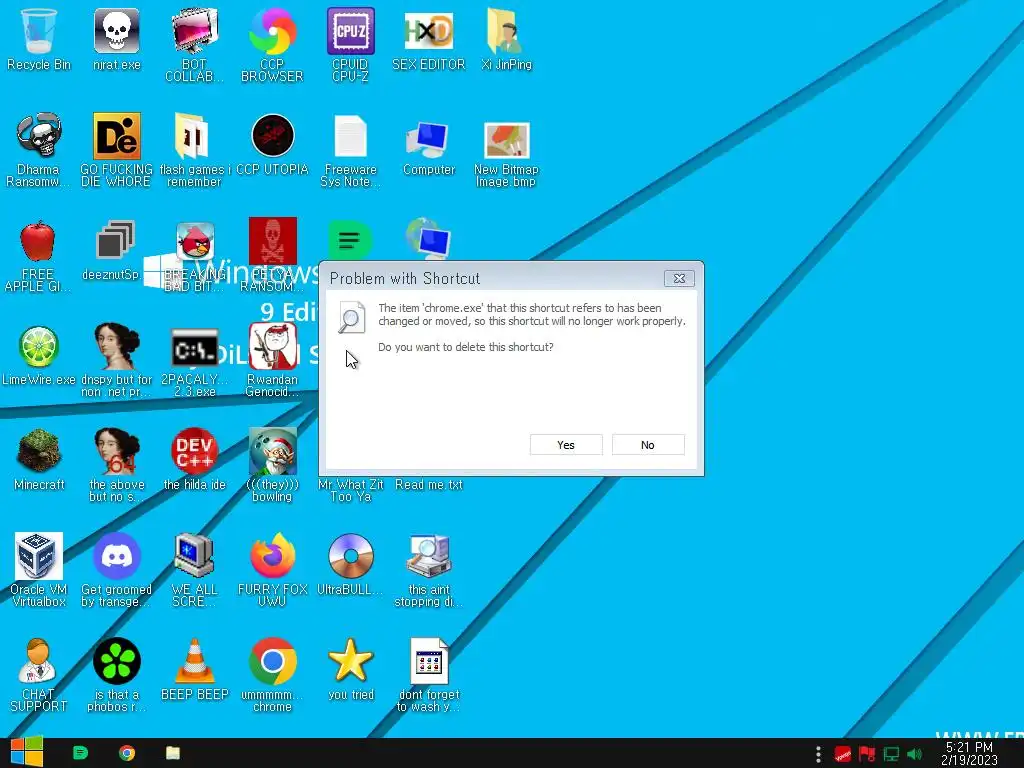Select the dont forget to wash icon
This screenshot has height=768, width=1024.
click(x=429, y=661)
